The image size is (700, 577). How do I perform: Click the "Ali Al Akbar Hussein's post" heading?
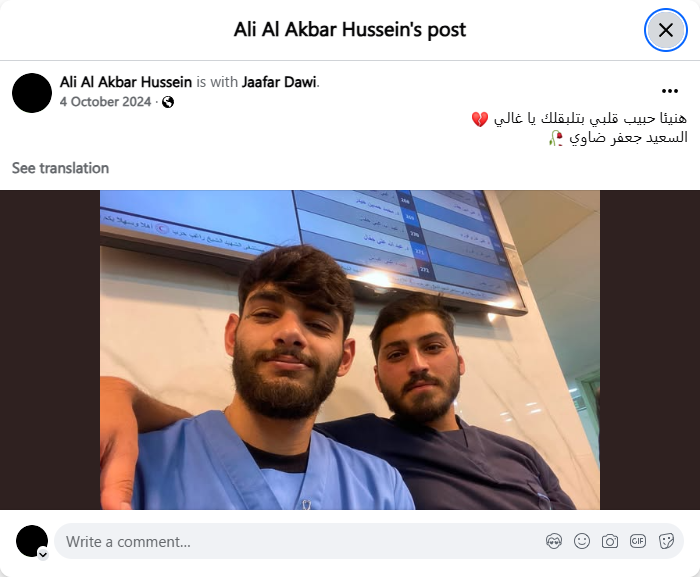pyautogui.click(x=350, y=30)
